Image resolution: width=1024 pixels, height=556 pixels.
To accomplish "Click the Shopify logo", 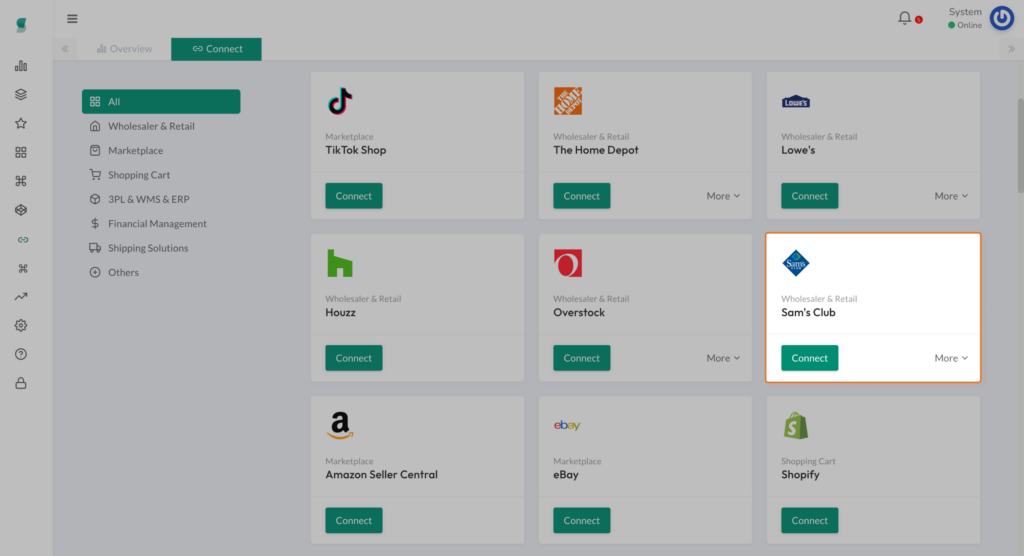I will (x=795, y=425).
